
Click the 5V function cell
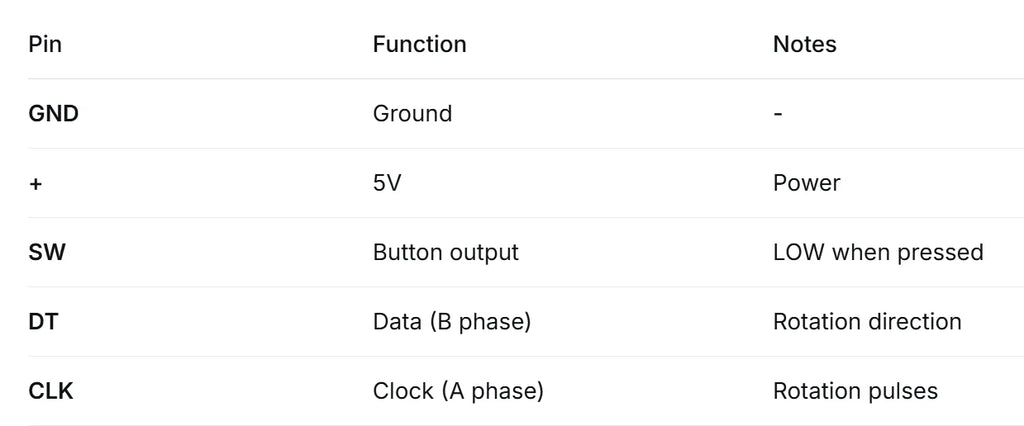(387, 183)
